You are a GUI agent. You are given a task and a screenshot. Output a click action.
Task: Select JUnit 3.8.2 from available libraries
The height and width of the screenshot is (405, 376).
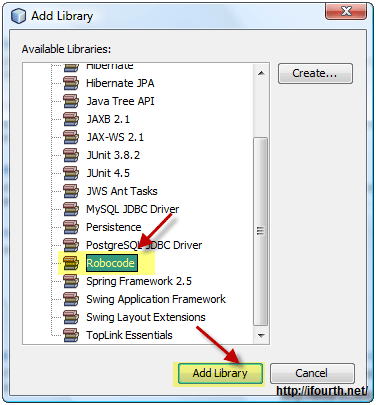coord(113,155)
